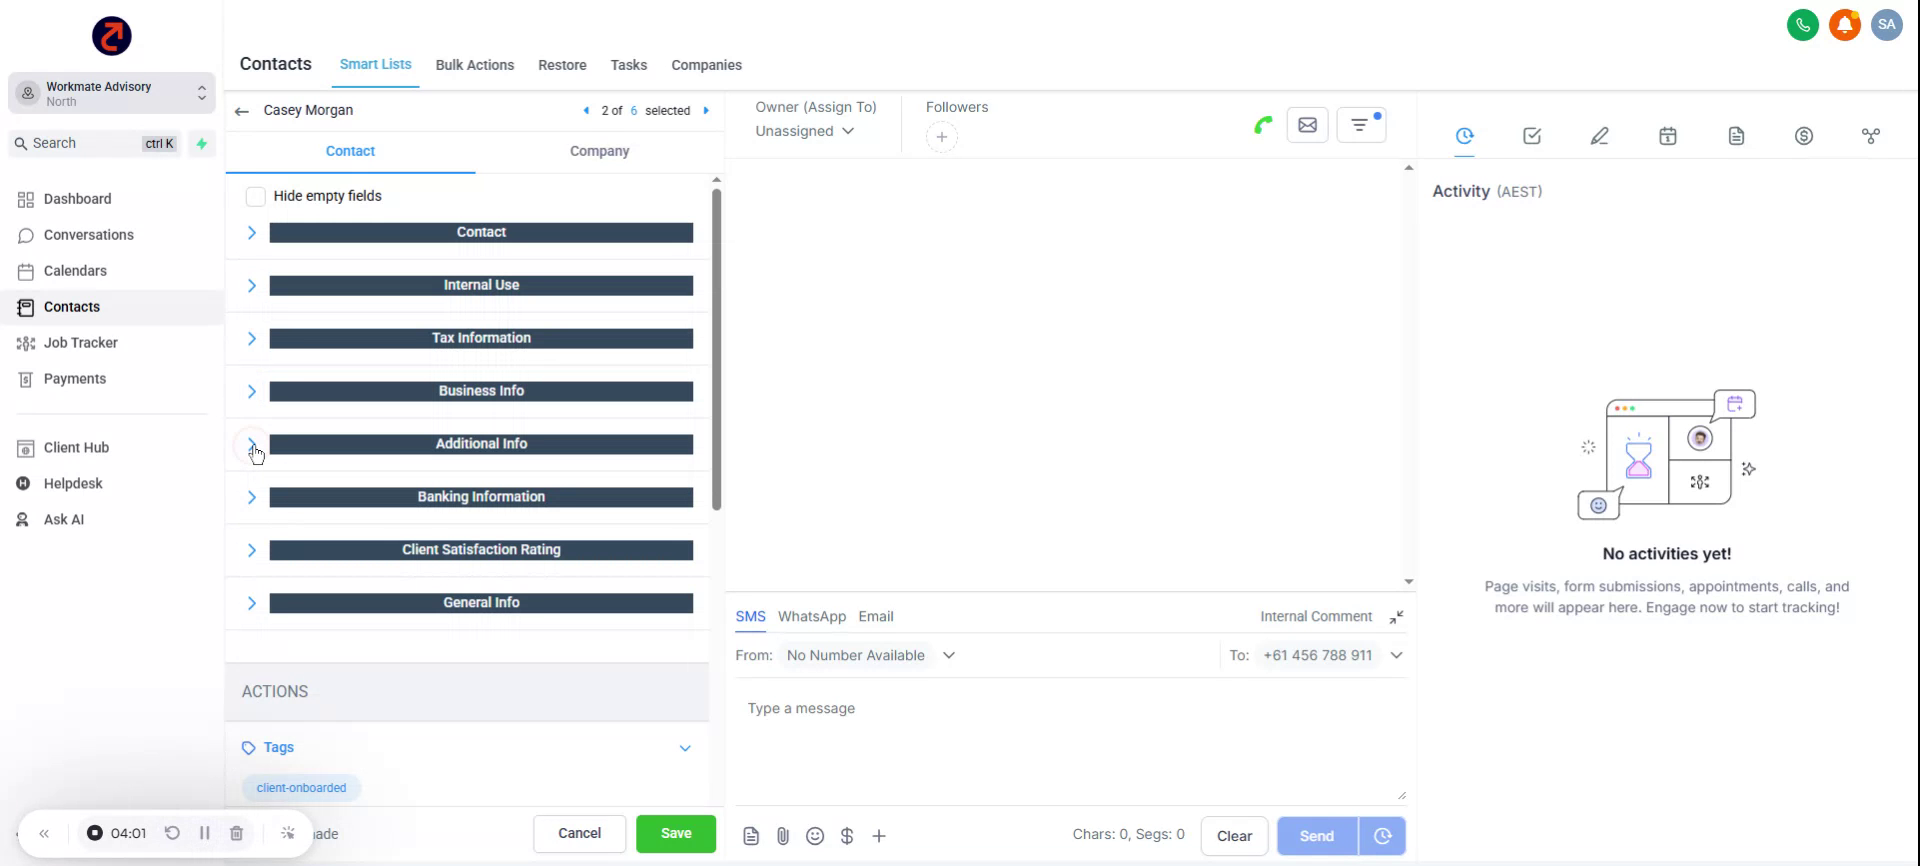Image resolution: width=1920 pixels, height=866 pixels.
Task: Go to next selected contact
Action: point(706,111)
